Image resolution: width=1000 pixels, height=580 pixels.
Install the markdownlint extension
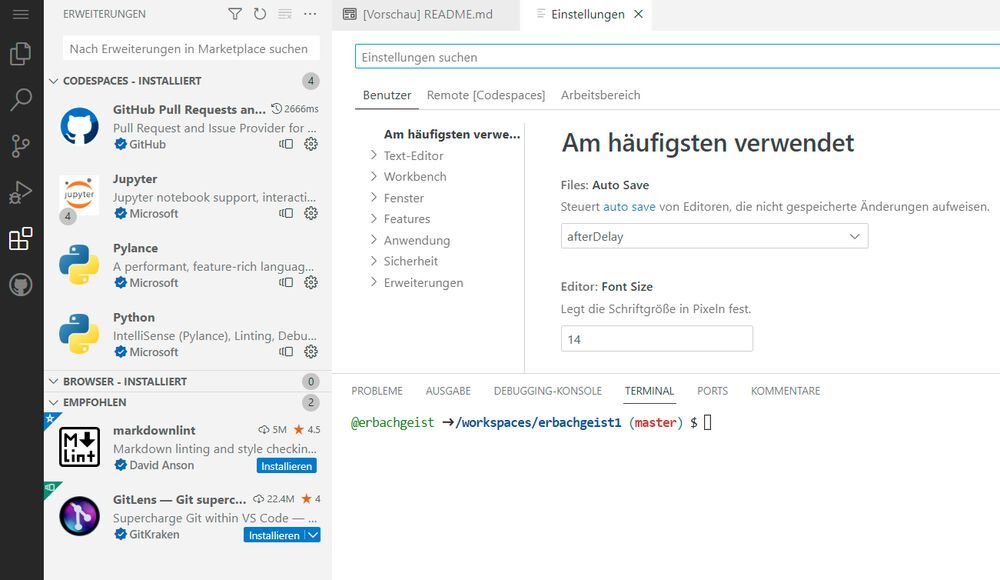(287, 466)
